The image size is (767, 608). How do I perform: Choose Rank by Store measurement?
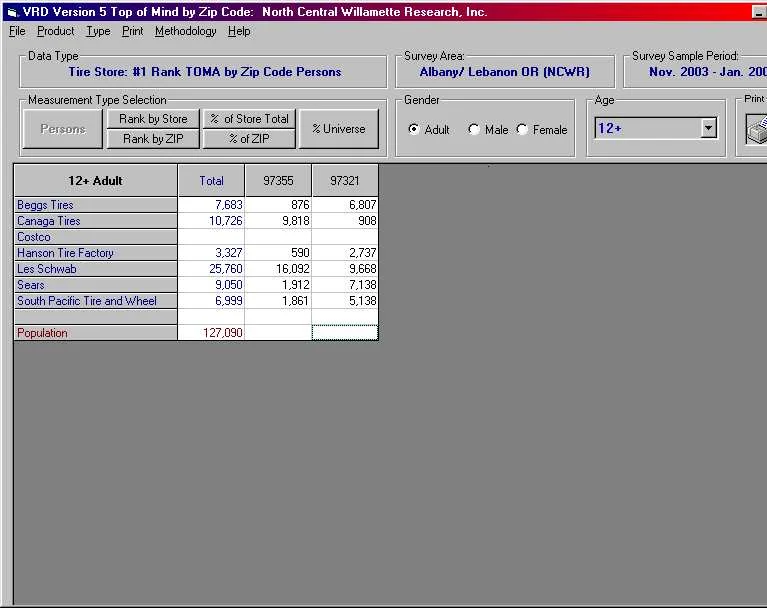[x=153, y=119]
